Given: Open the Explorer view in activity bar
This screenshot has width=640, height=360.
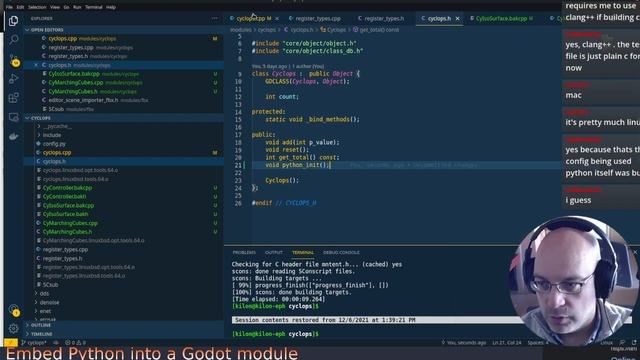Looking at the screenshot, I should pyautogui.click(x=13, y=21).
